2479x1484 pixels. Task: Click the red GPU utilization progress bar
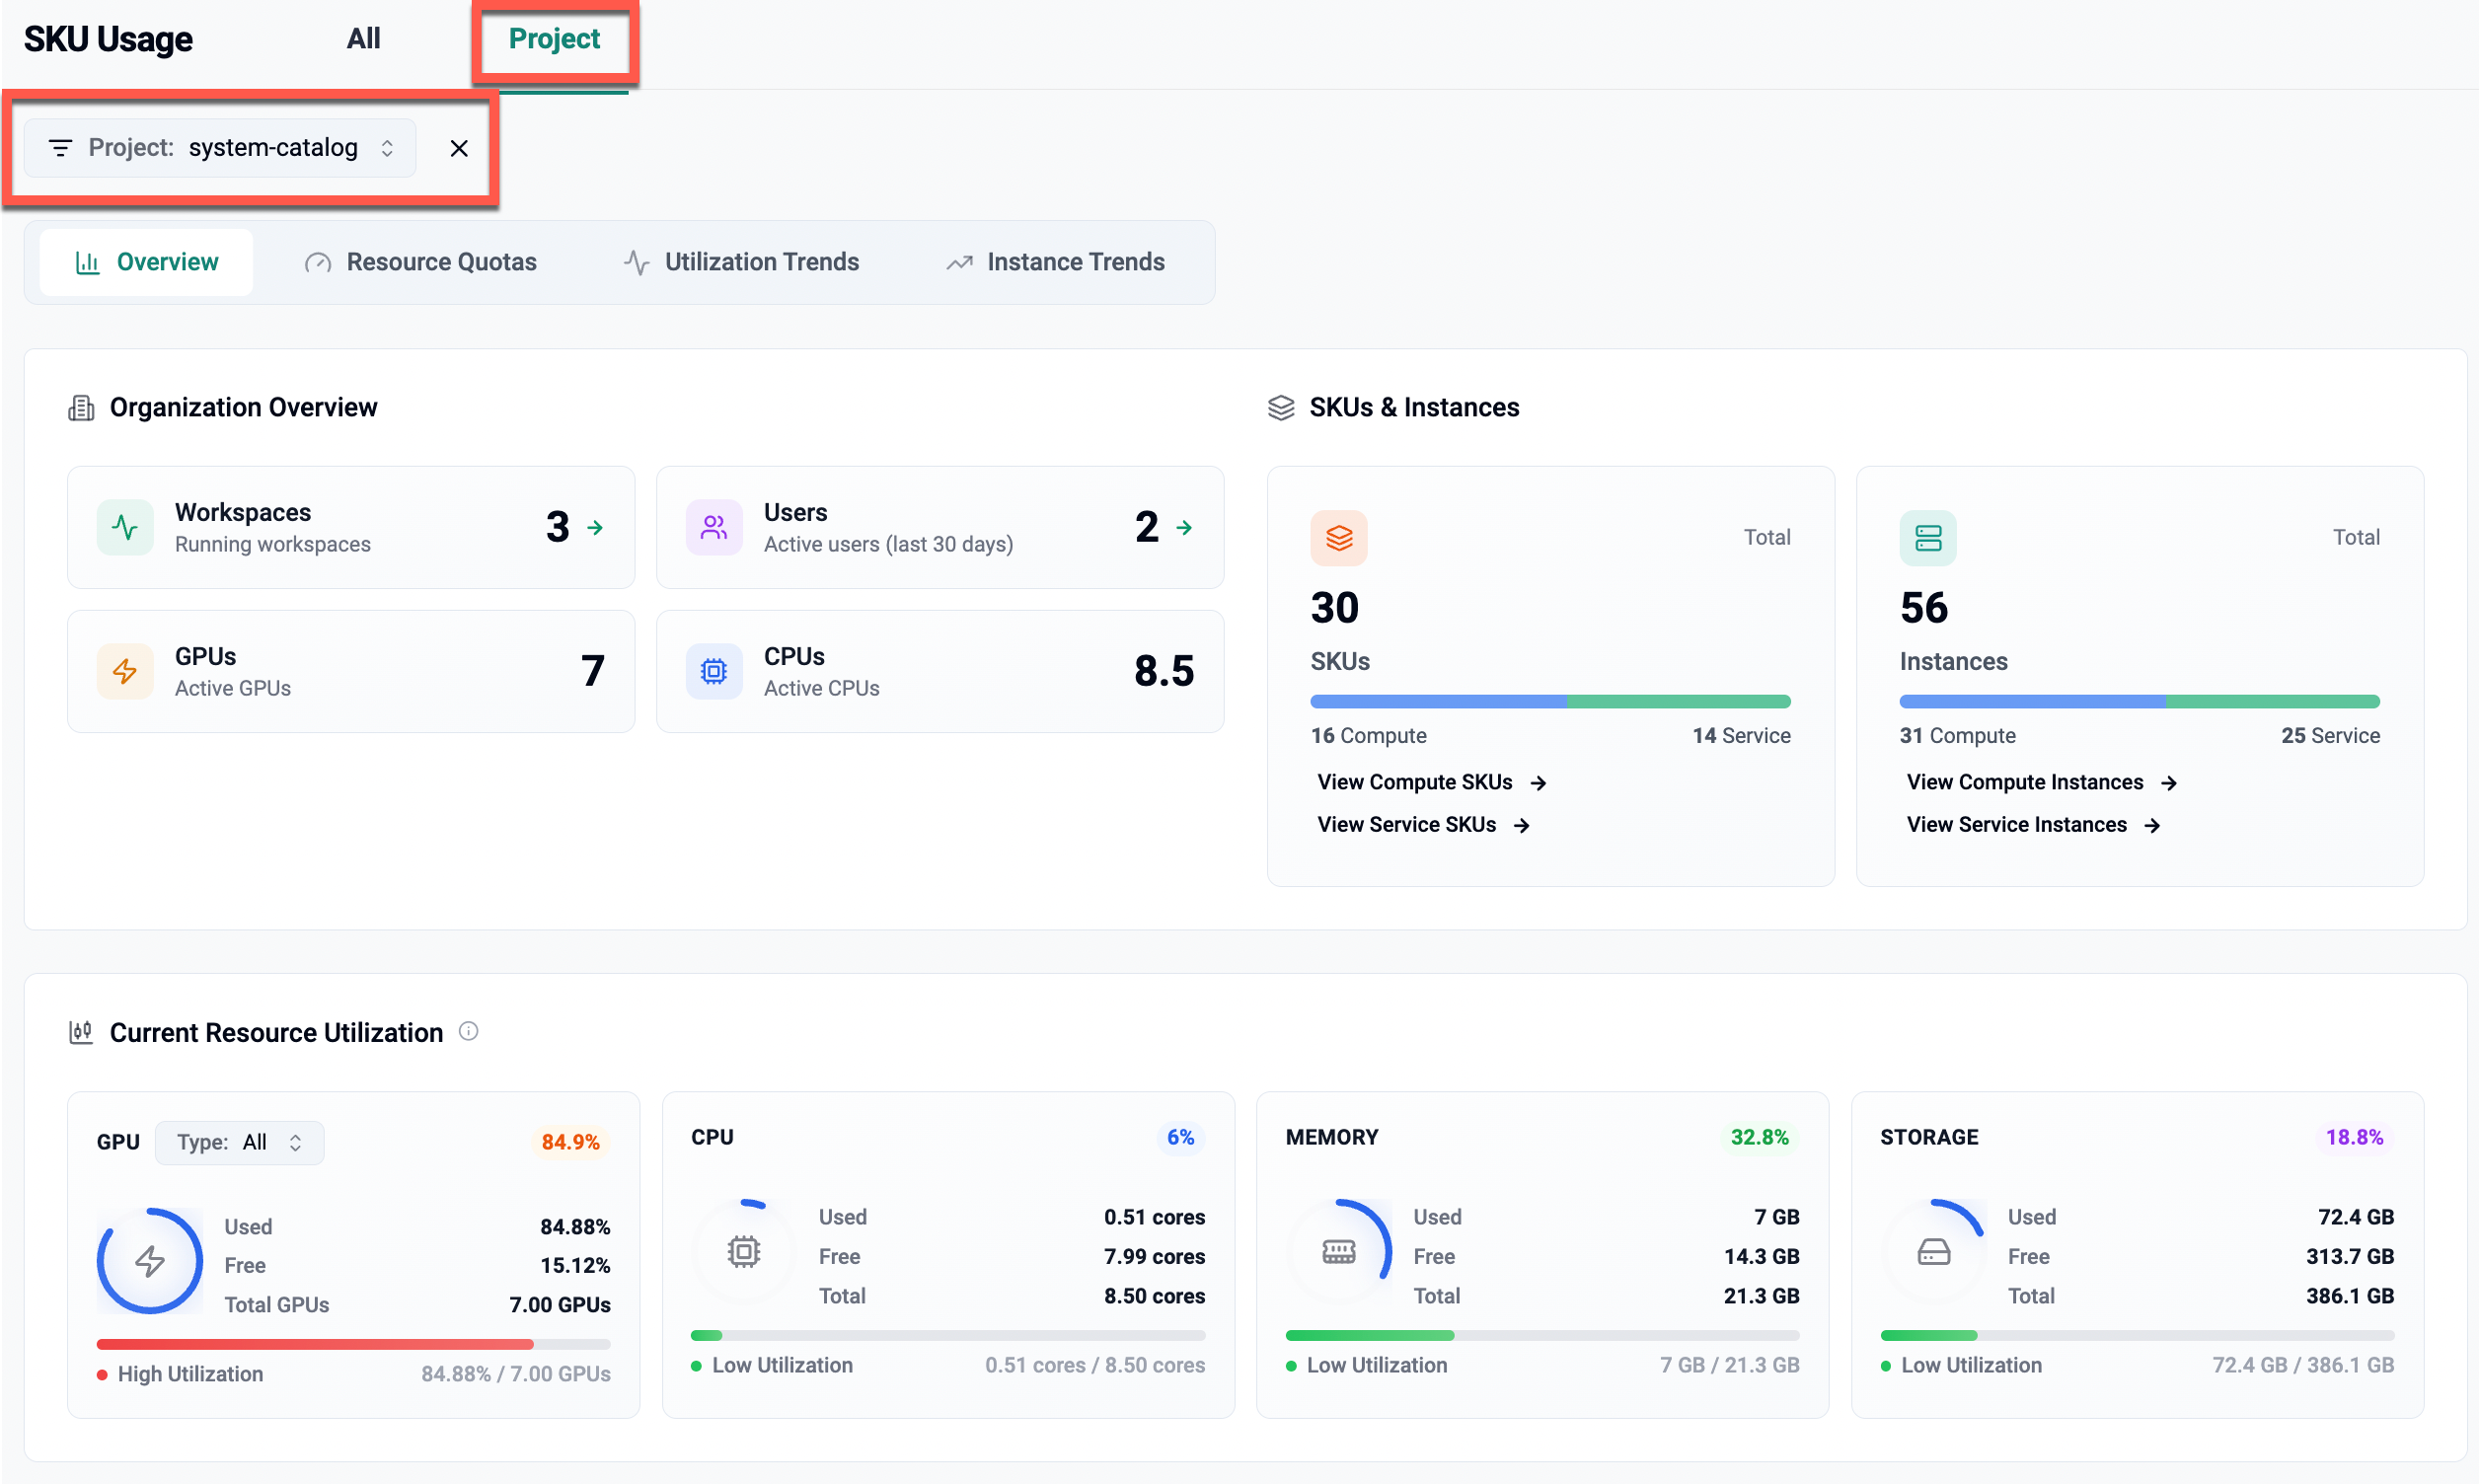pyautogui.click(x=315, y=1344)
